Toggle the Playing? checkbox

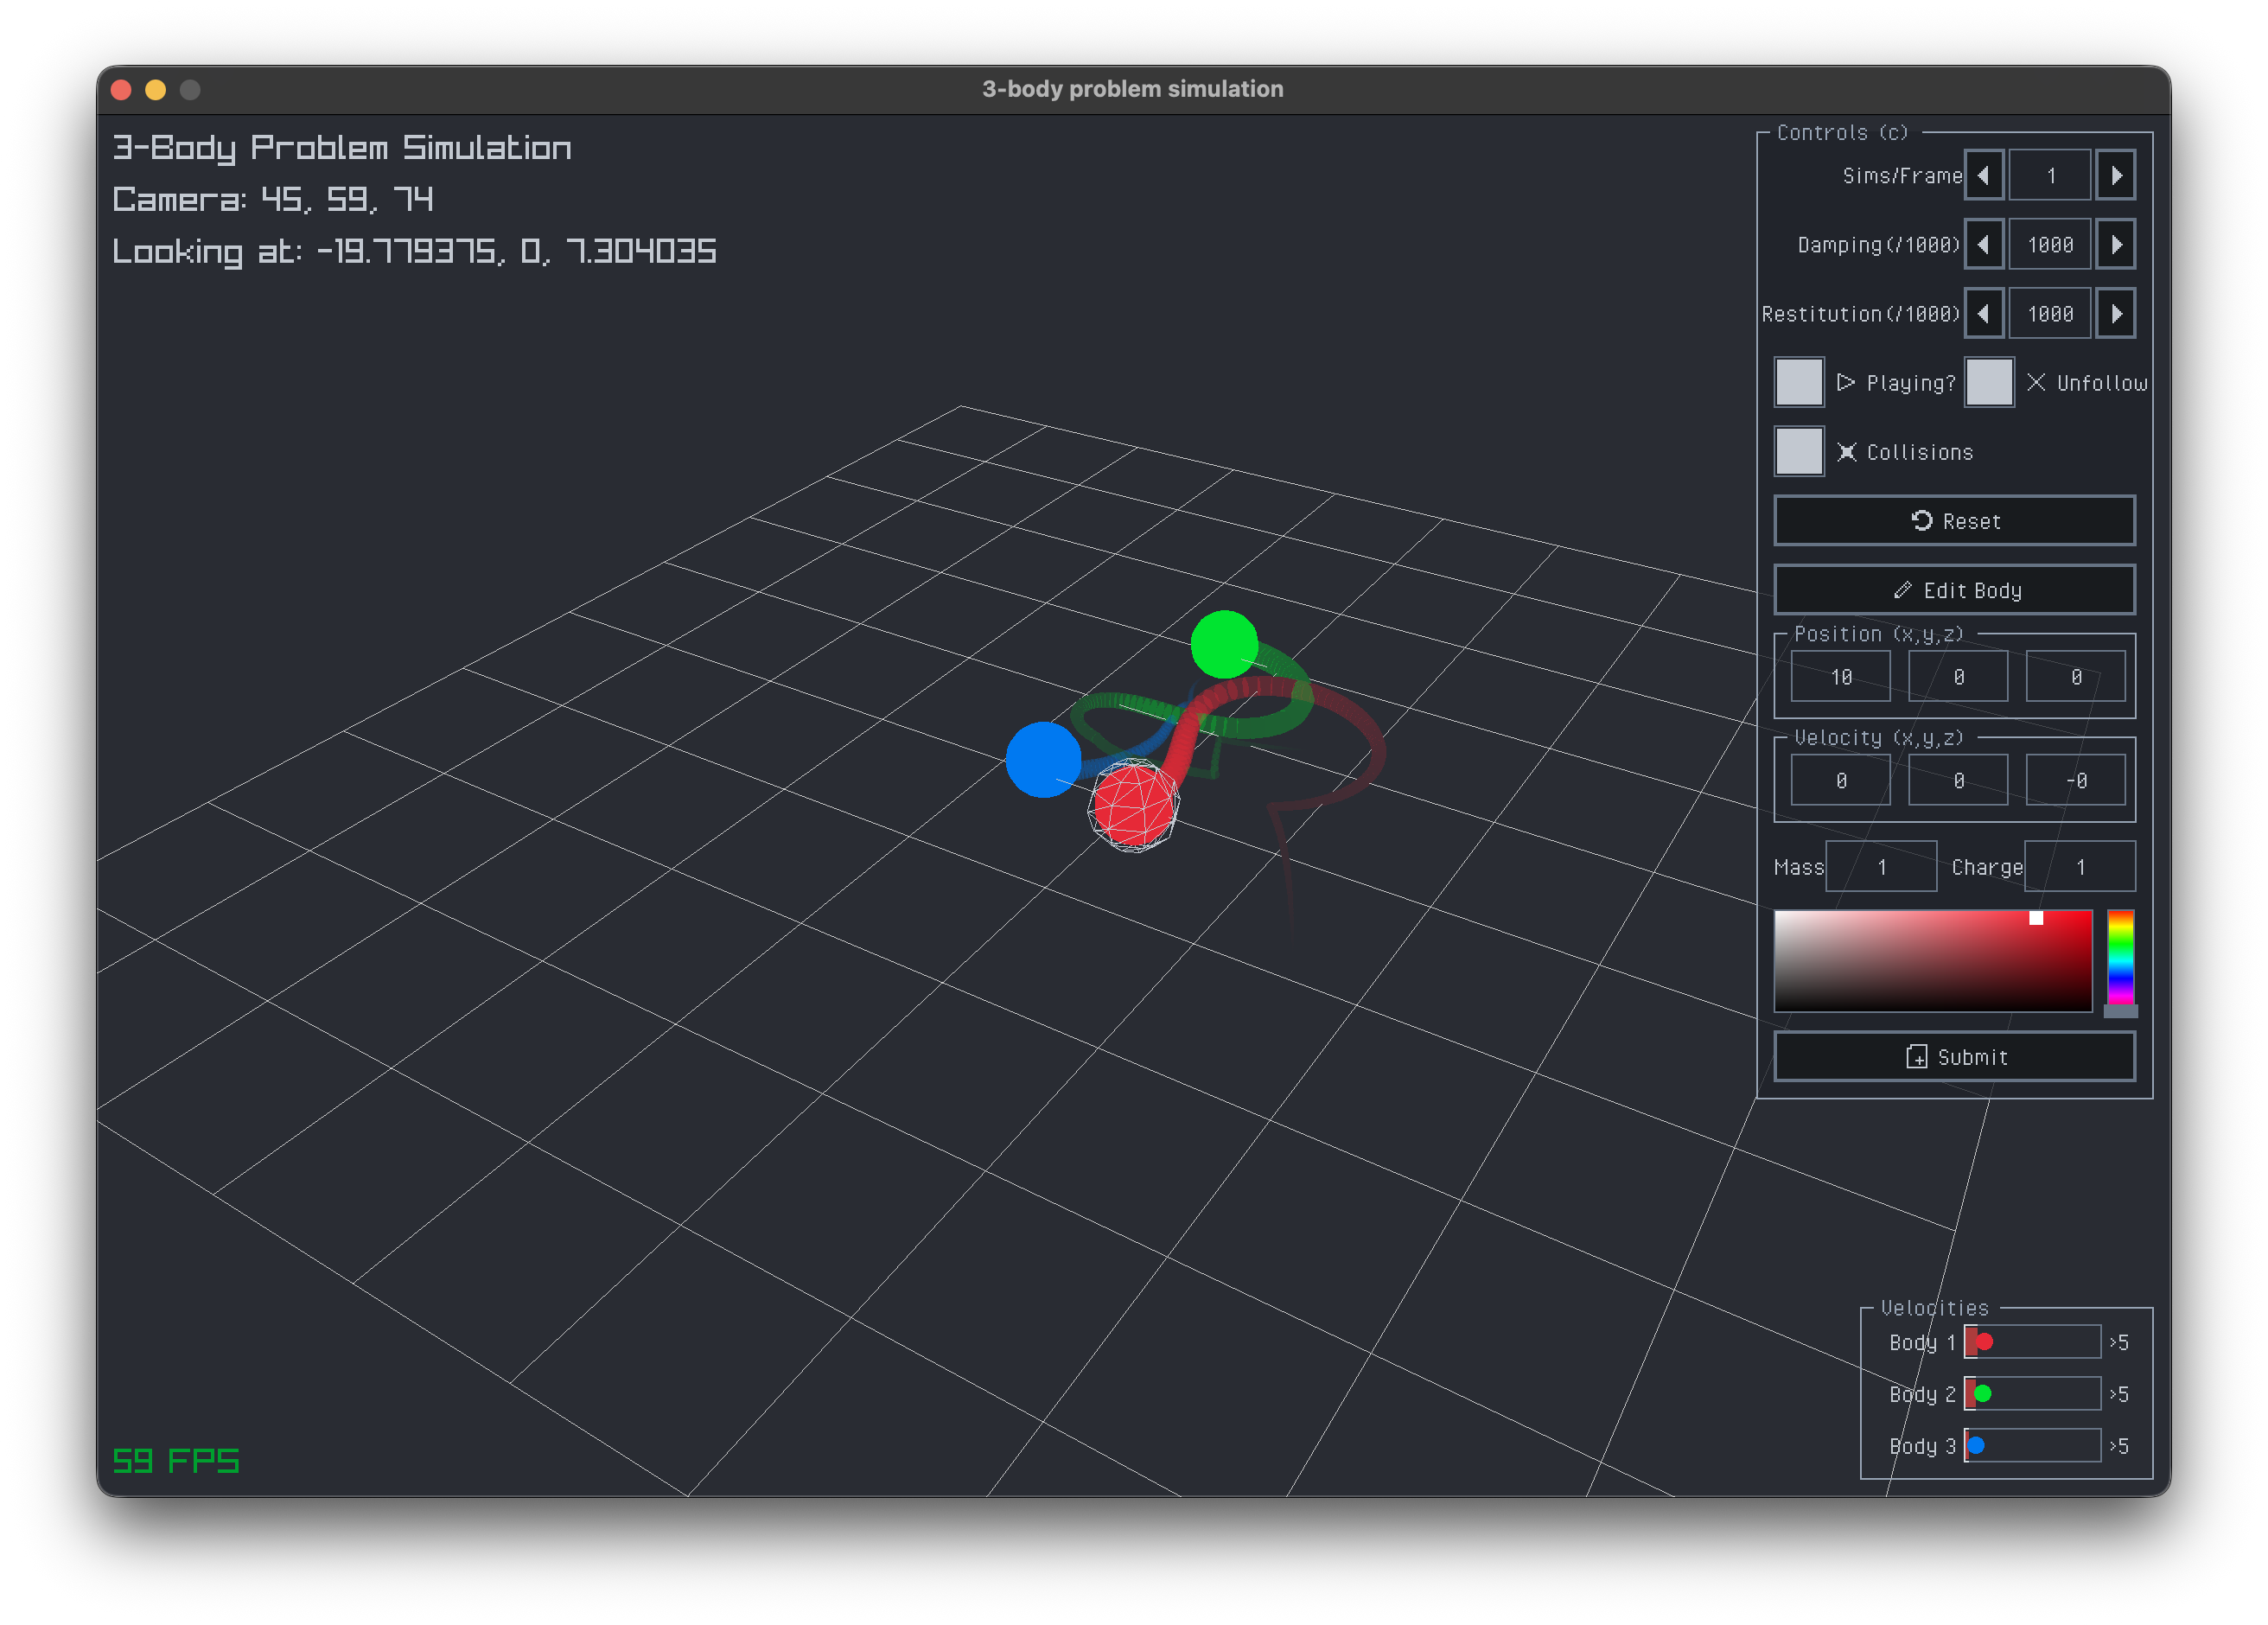[x=1799, y=382]
